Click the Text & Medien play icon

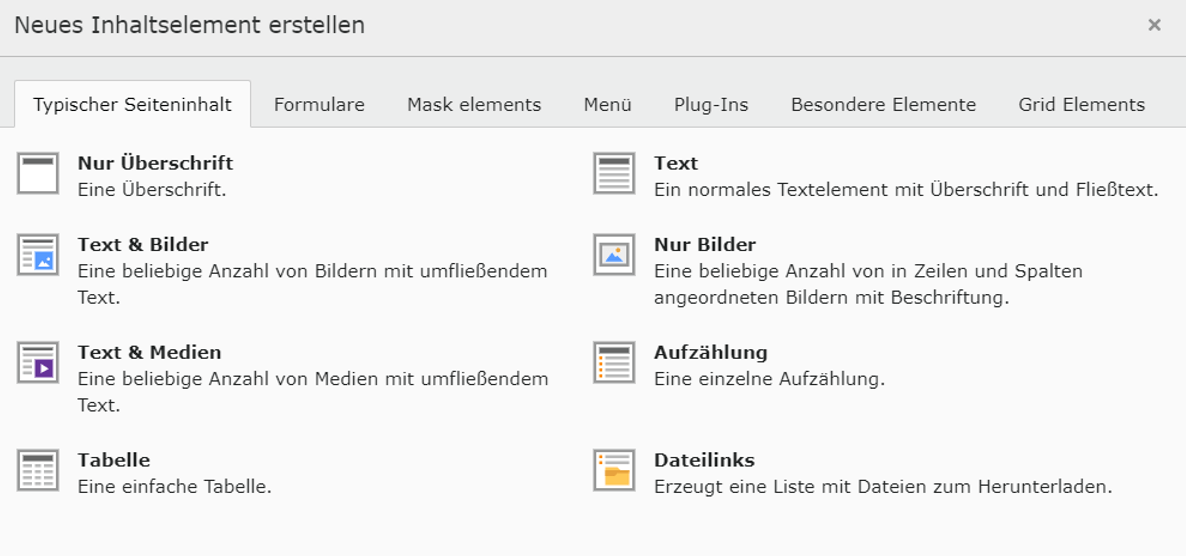pos(38,362)
